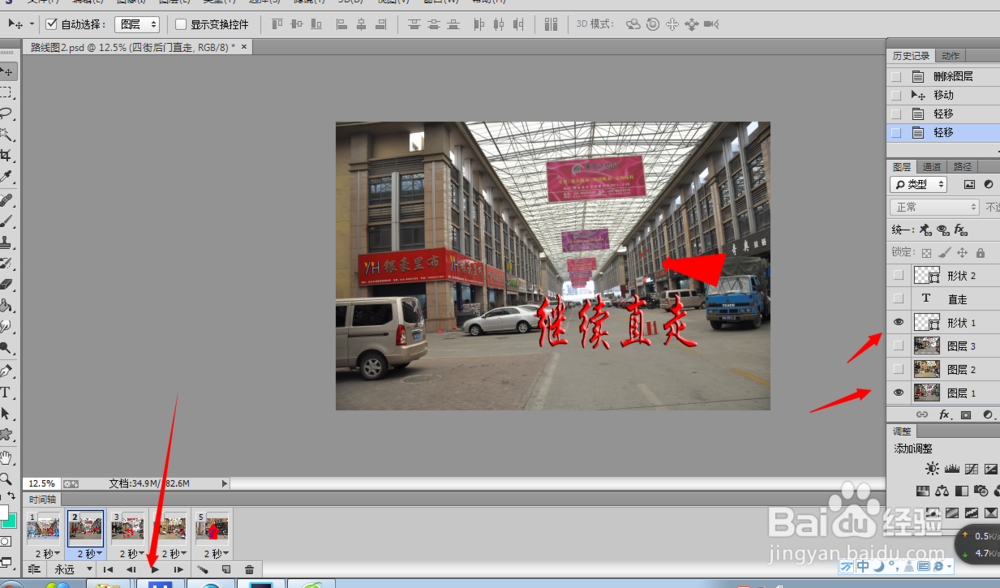Click the auto-align layers icon
Screen dimensions: 1000x588
click(551, 24)
